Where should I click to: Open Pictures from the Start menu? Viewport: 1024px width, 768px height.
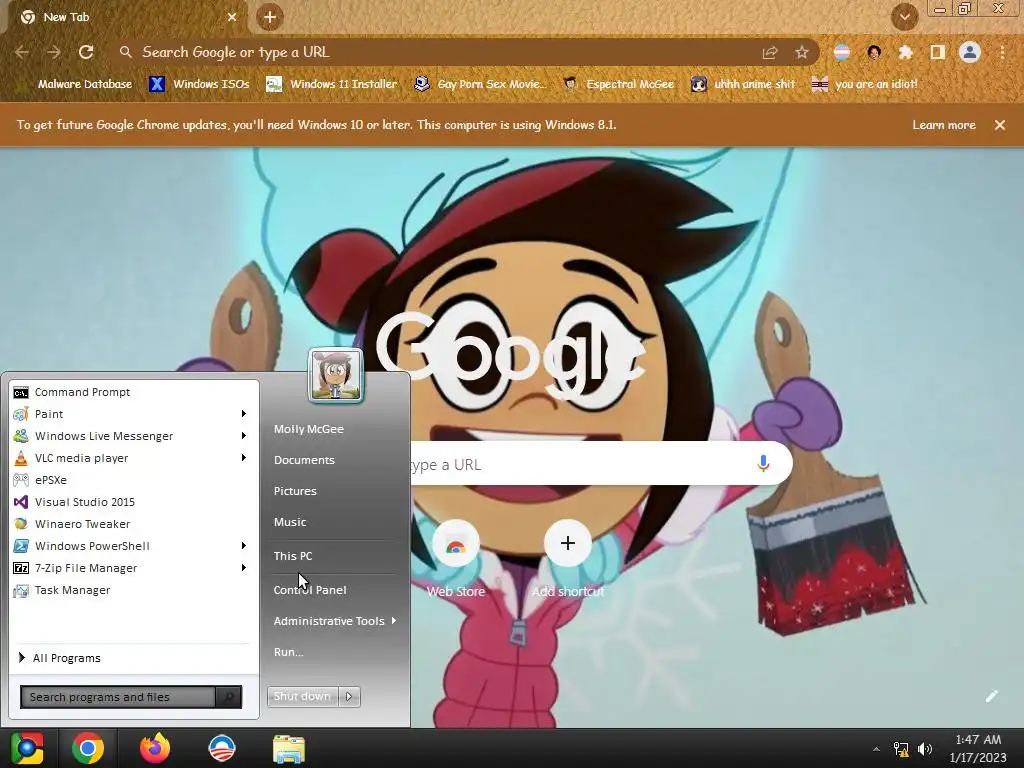click(x=295, y=491)
